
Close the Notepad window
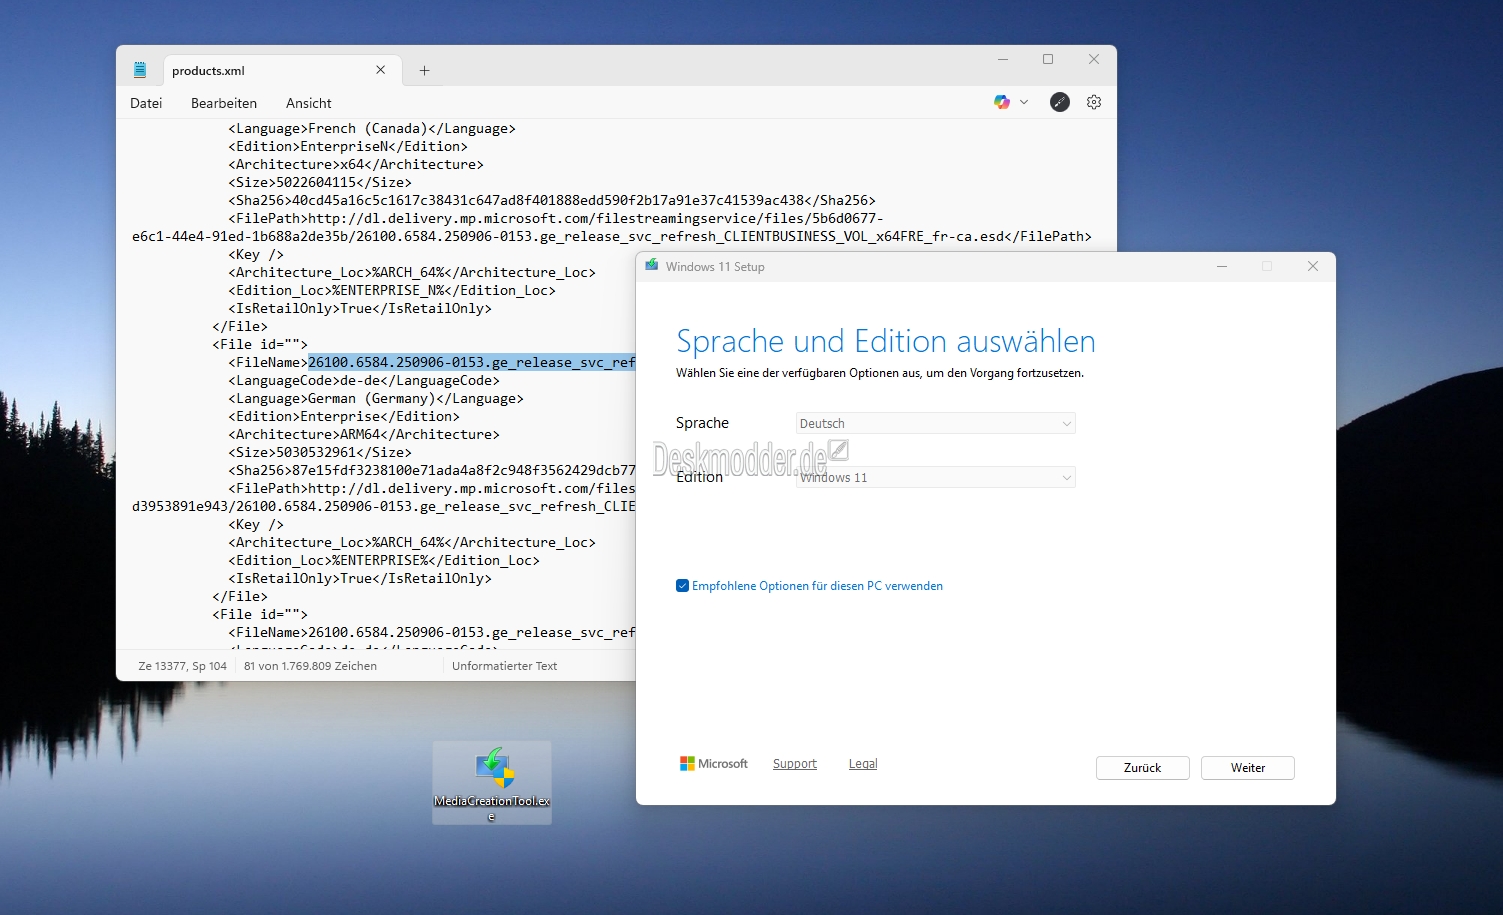[1094, 60]
